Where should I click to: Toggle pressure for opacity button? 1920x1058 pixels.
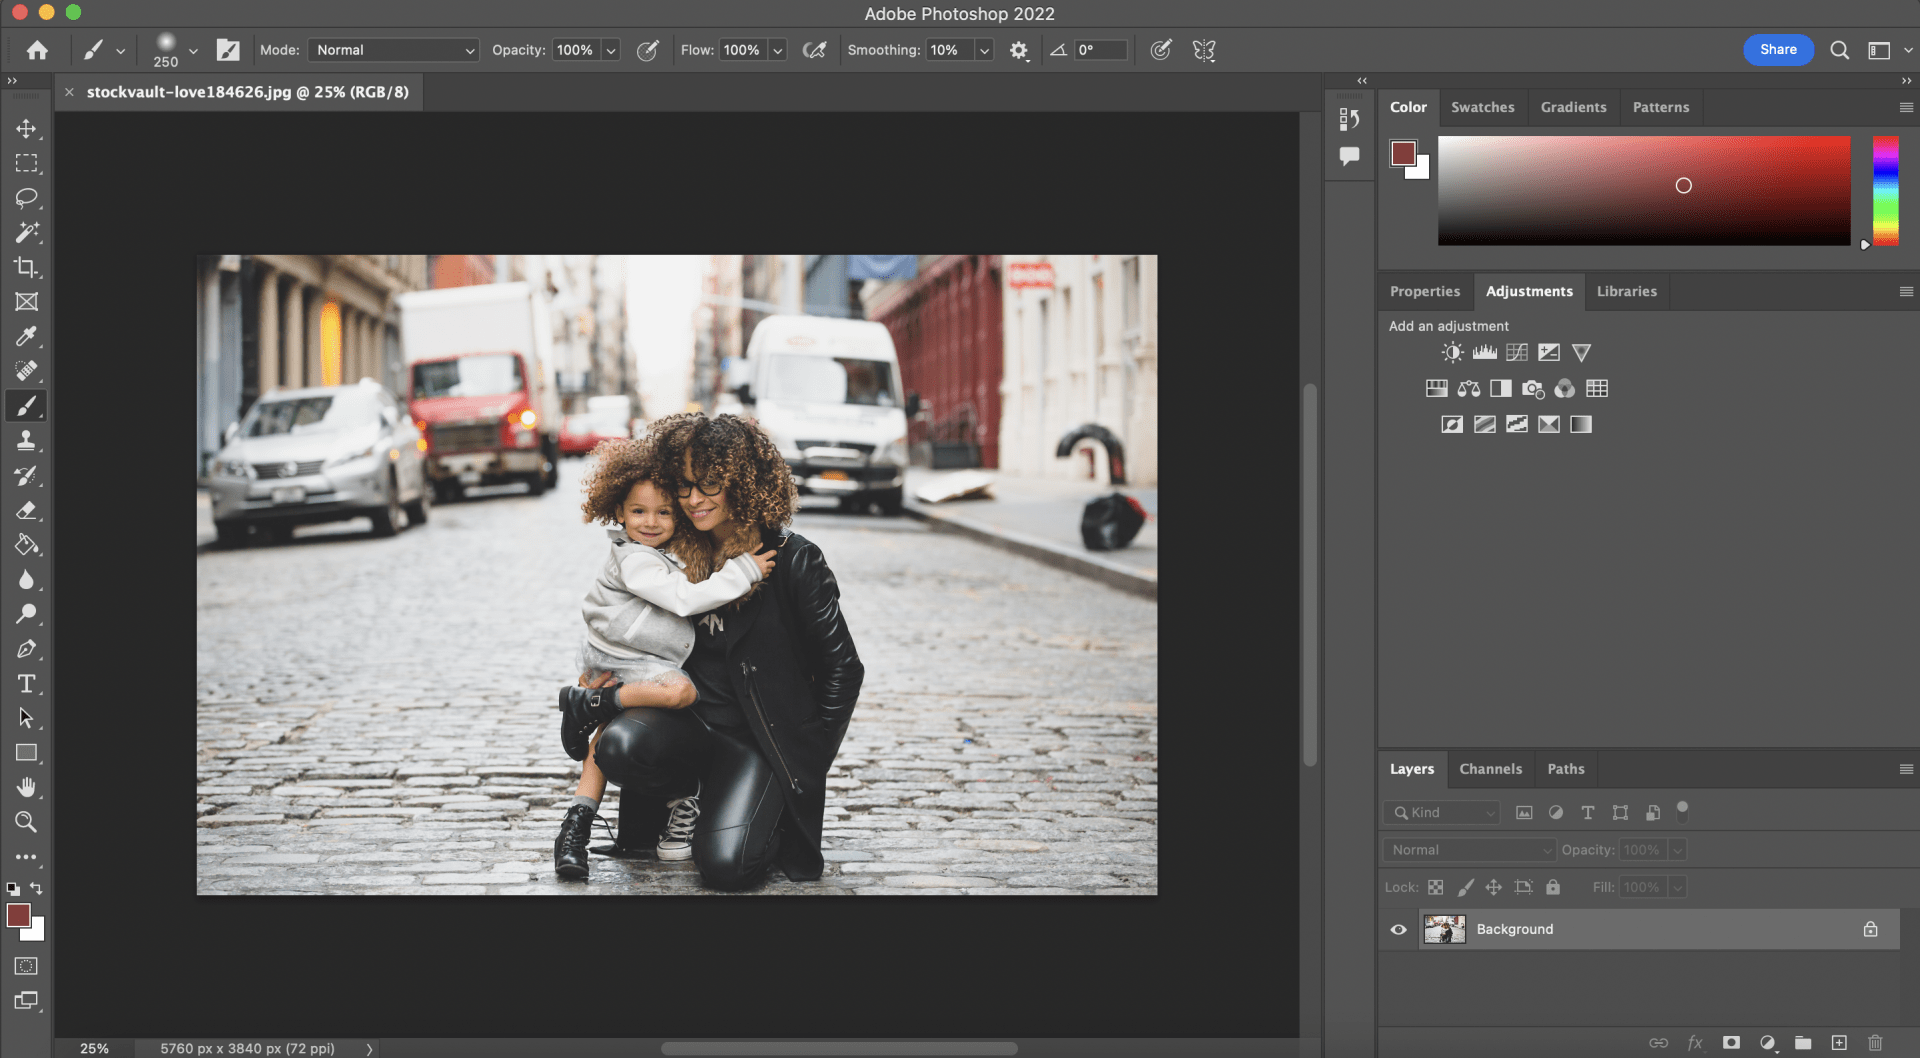648,50
